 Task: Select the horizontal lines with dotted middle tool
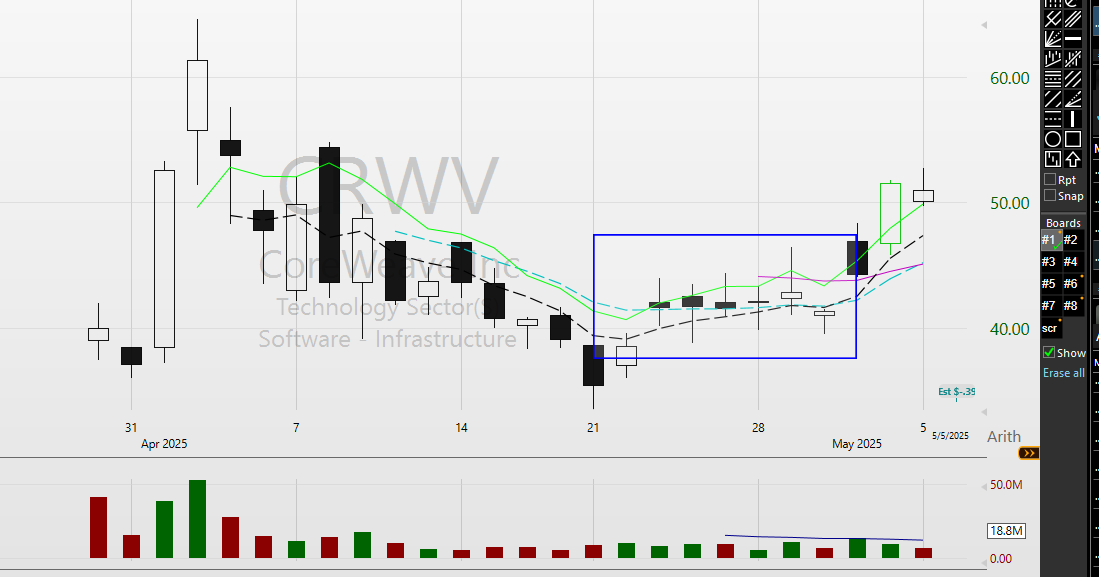coord(1053,118)
